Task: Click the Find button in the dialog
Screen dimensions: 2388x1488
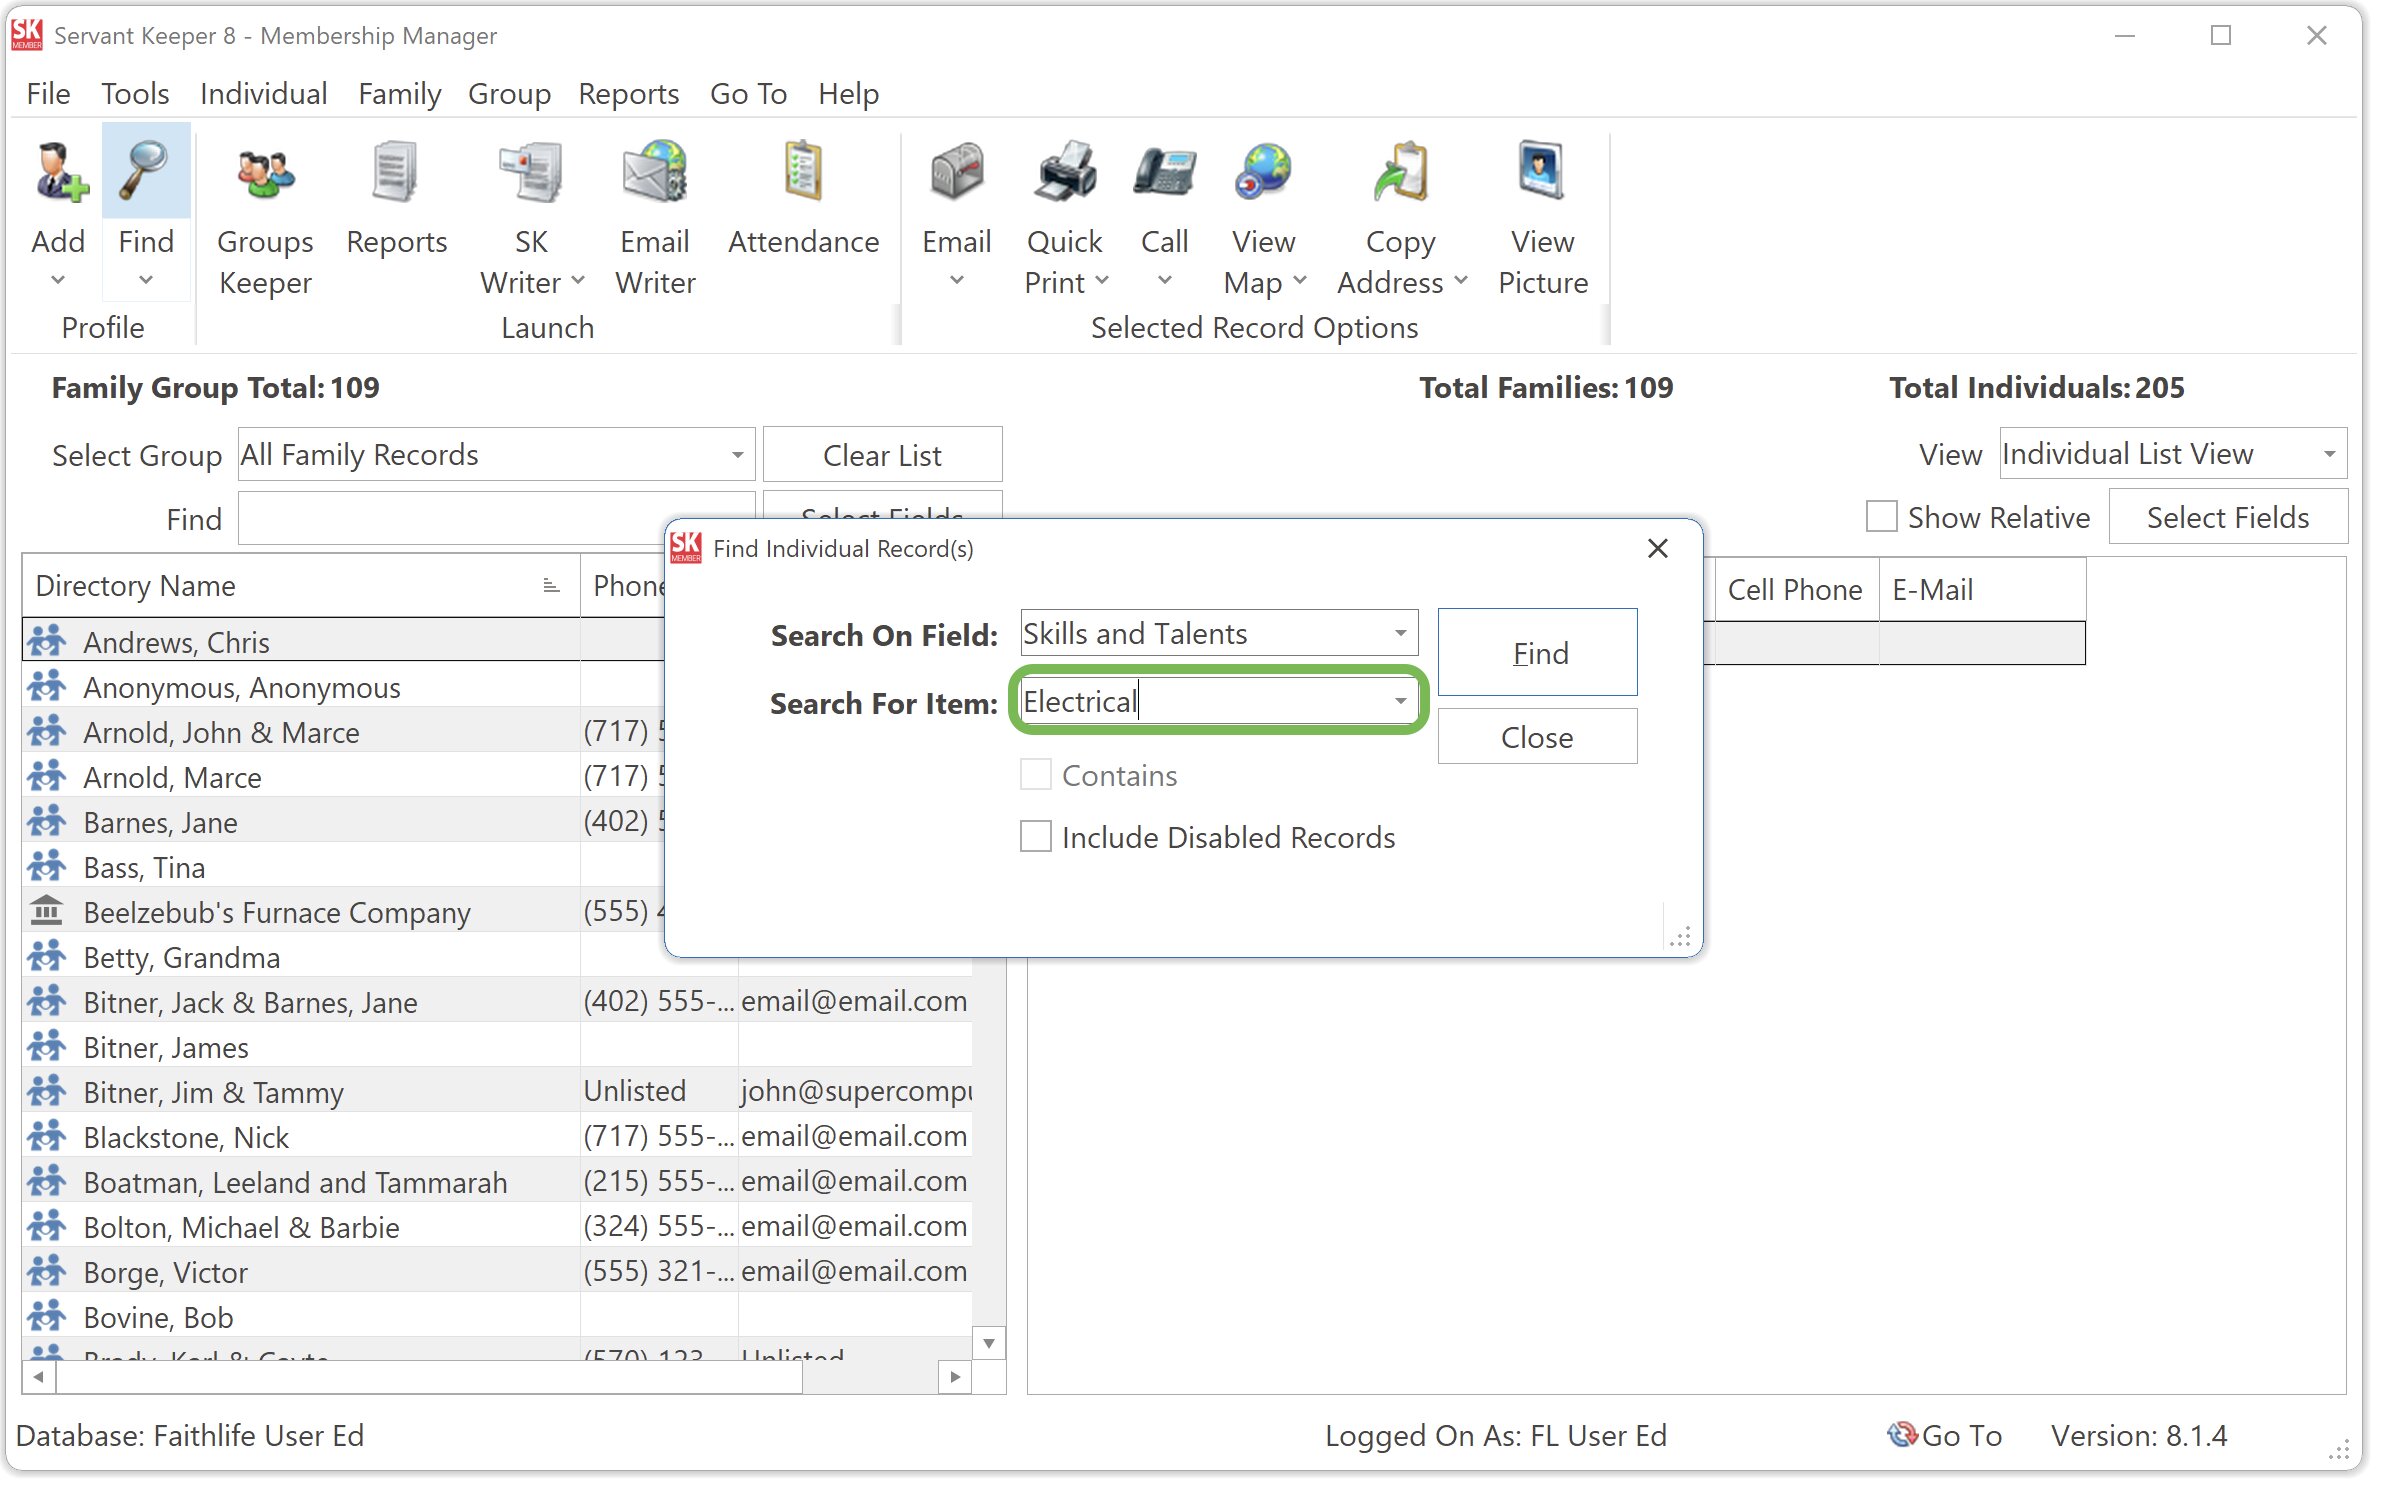Action: point(1537,652)
